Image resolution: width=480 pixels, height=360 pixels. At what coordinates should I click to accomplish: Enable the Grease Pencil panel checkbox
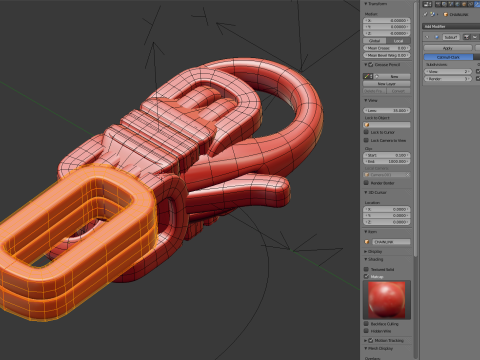pos(370,65)
